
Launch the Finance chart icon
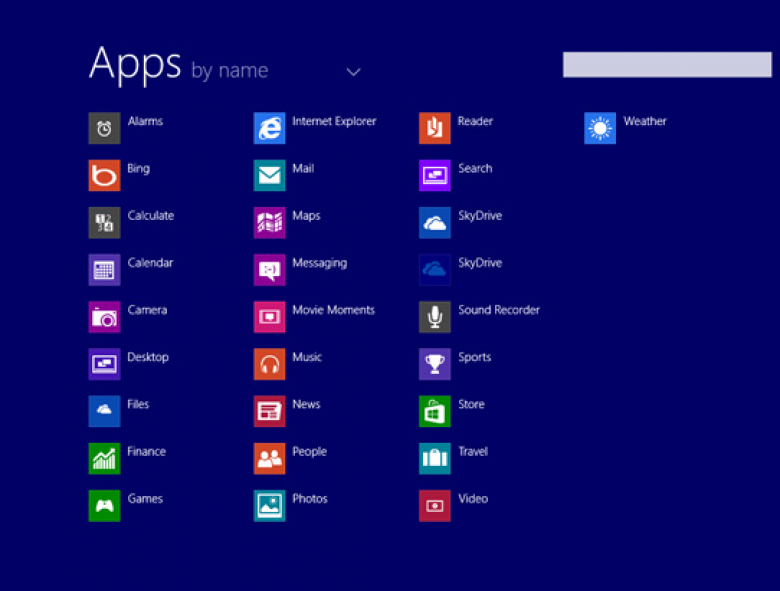point(104,459)
